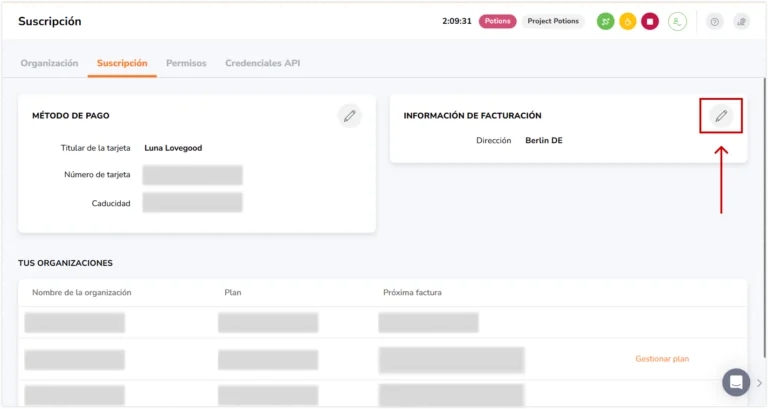
Task: Click the small chevron beside the chat bubble
Action: coord(759,383)
